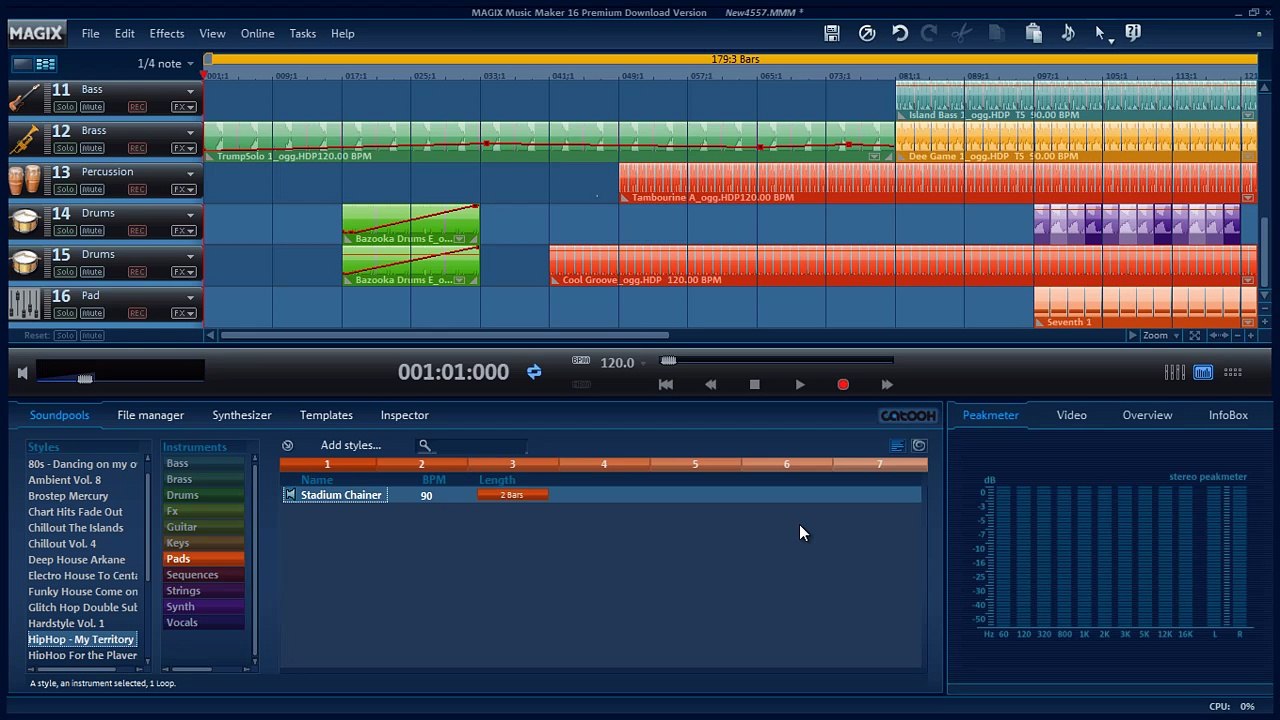Click the trumpet icon on Brass track 12
This screenshot has height=720, width=1280.
pos(25,139)
